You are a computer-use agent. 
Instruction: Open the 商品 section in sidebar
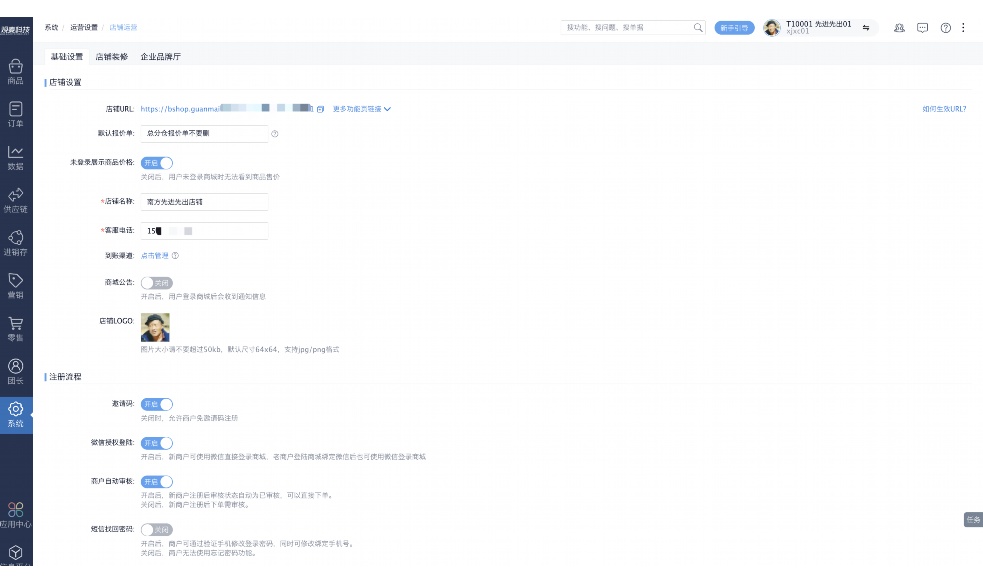(15, 73)
